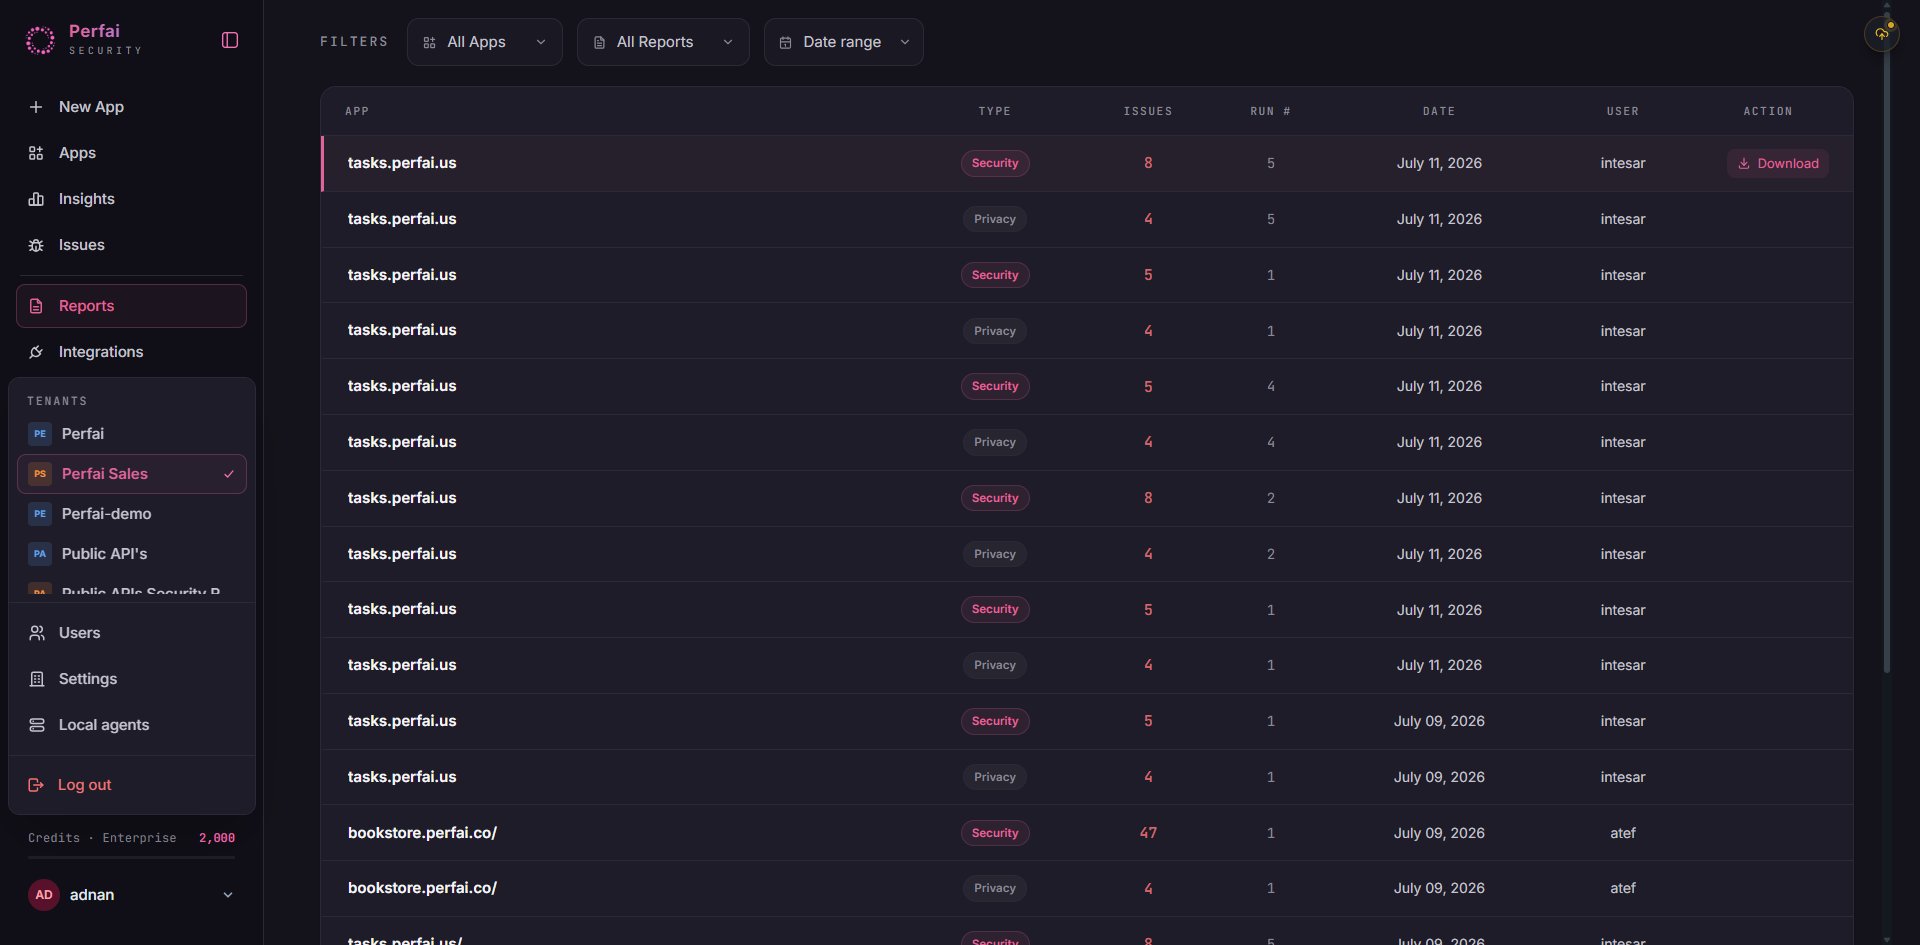Click the document icon in All Reports filter
This screenshot has width=1920, height=945.
point(599,43)
